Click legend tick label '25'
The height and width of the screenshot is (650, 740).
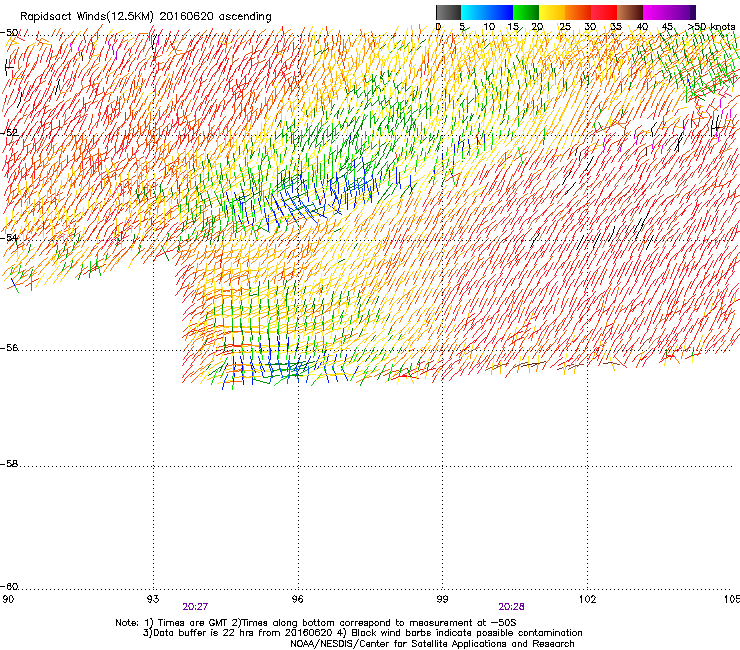[x=564, y=27]
